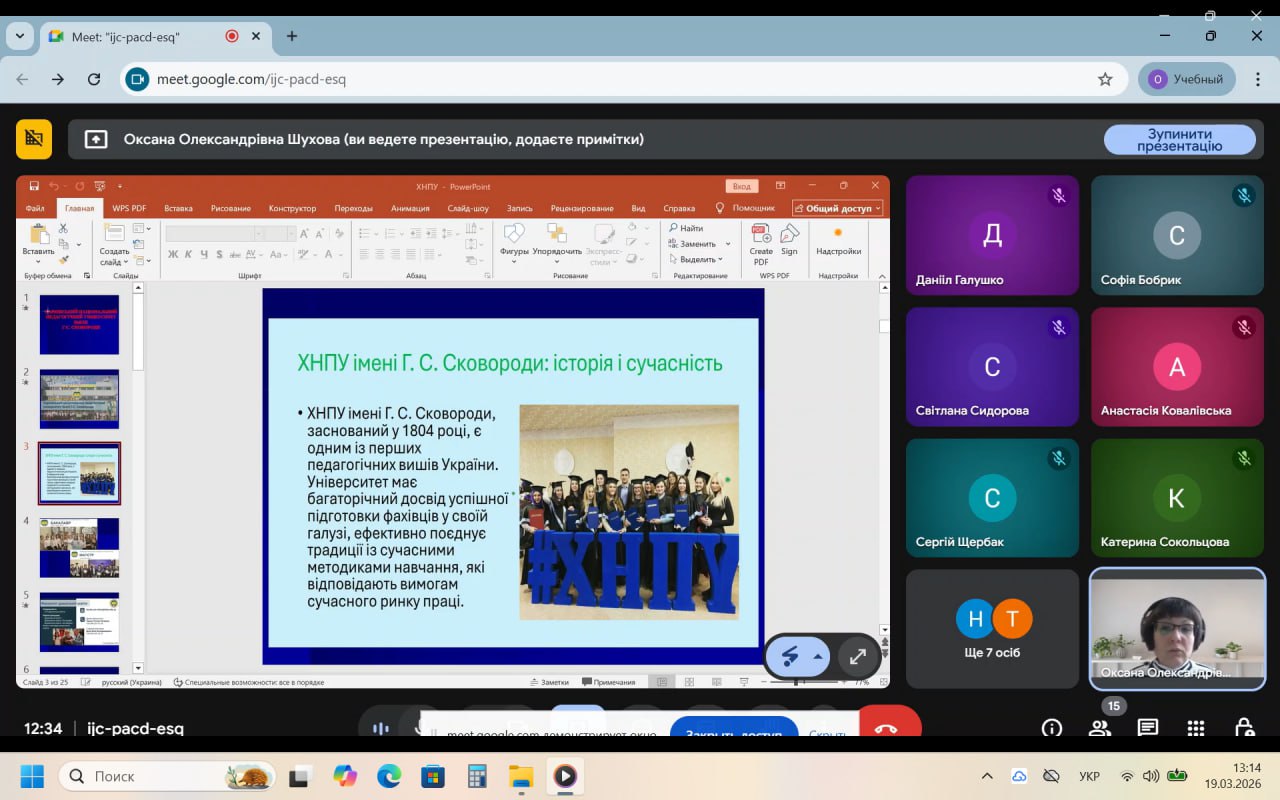Select slide 4 thumbnail in slide panel
Viewport: 1280px width, 800px height.
pyautogui.click(x=79, y=547)
